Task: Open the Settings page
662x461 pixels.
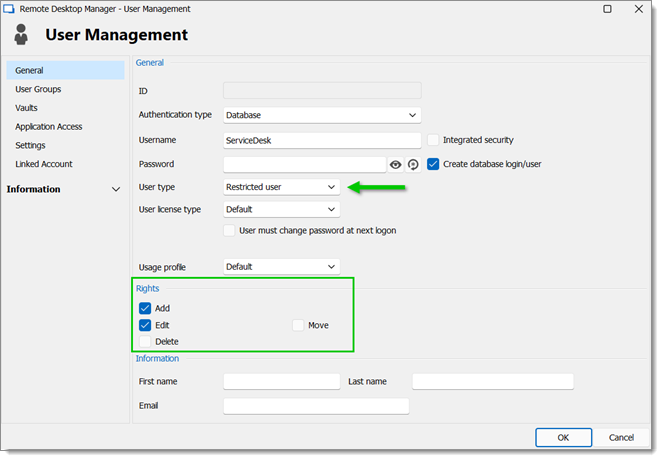Action: tap(65, 145)
